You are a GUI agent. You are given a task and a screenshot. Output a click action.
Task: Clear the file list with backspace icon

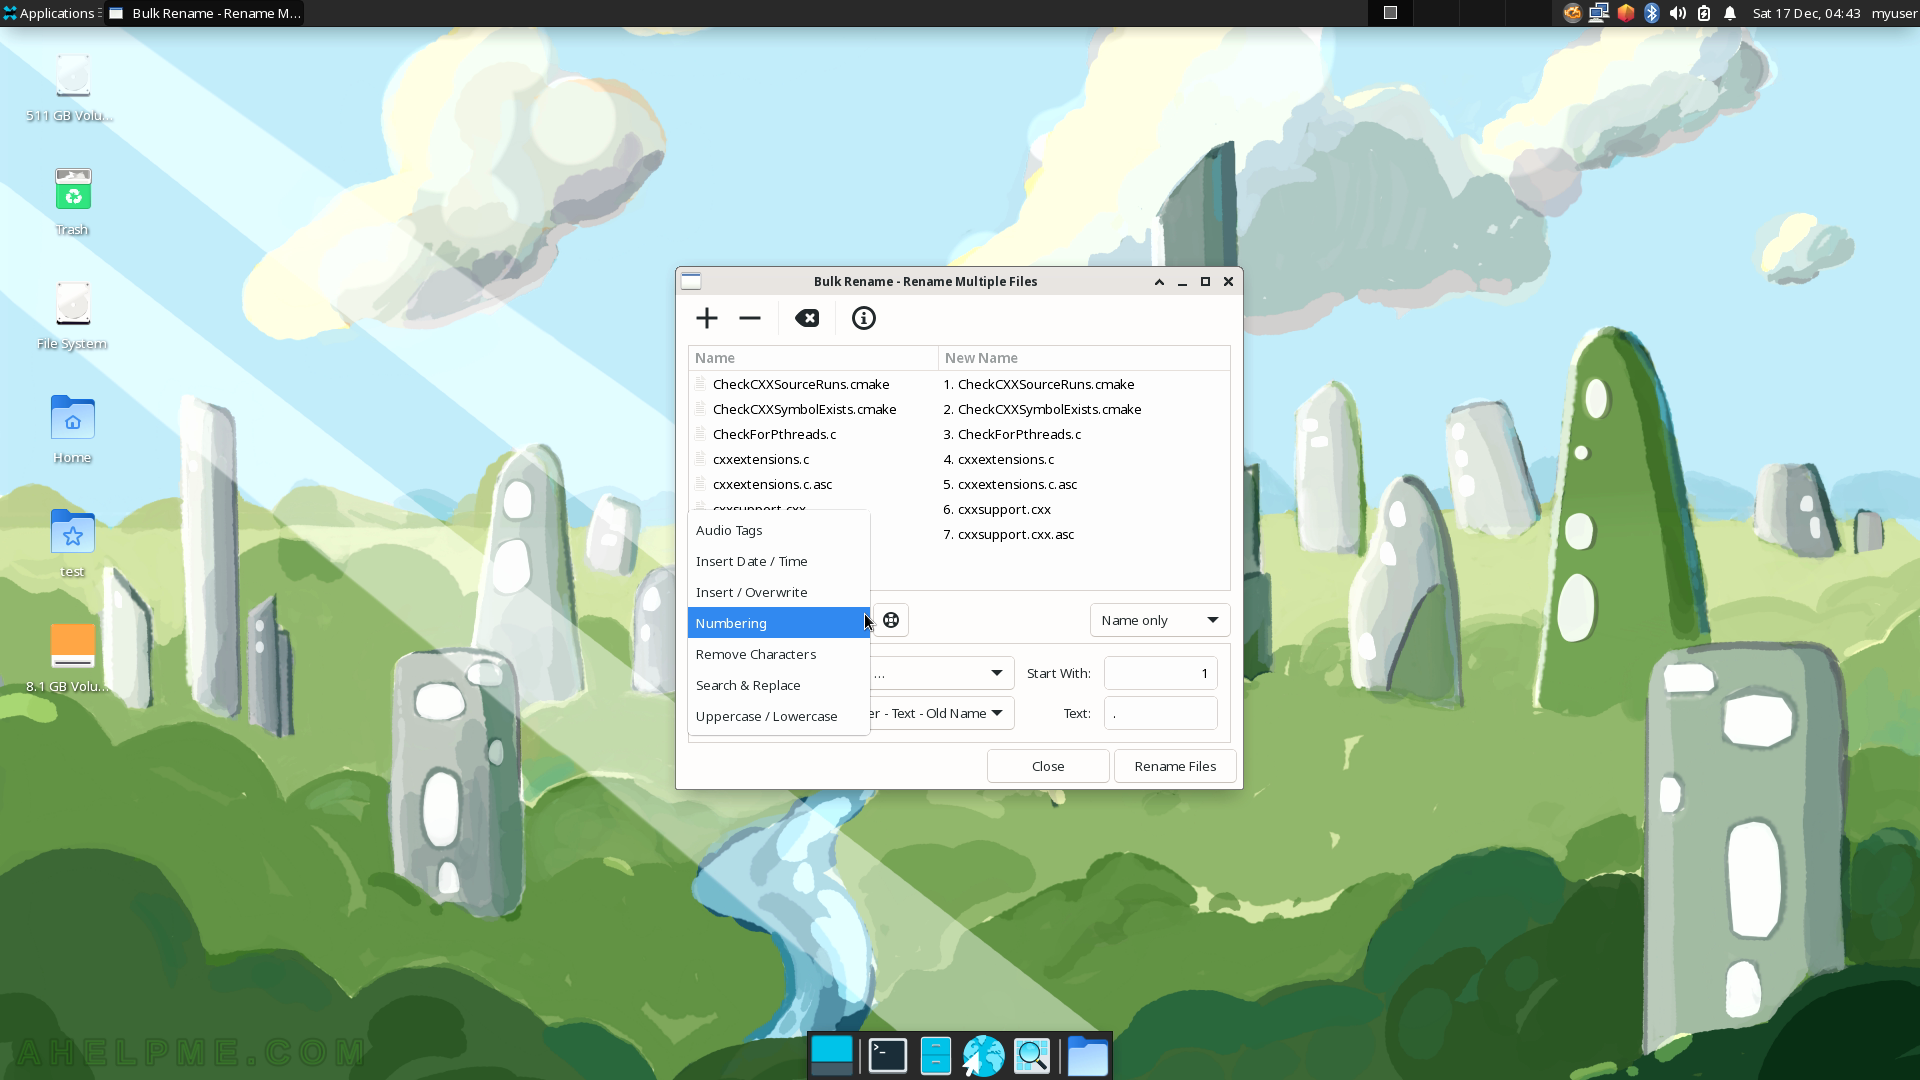point(807,318)
